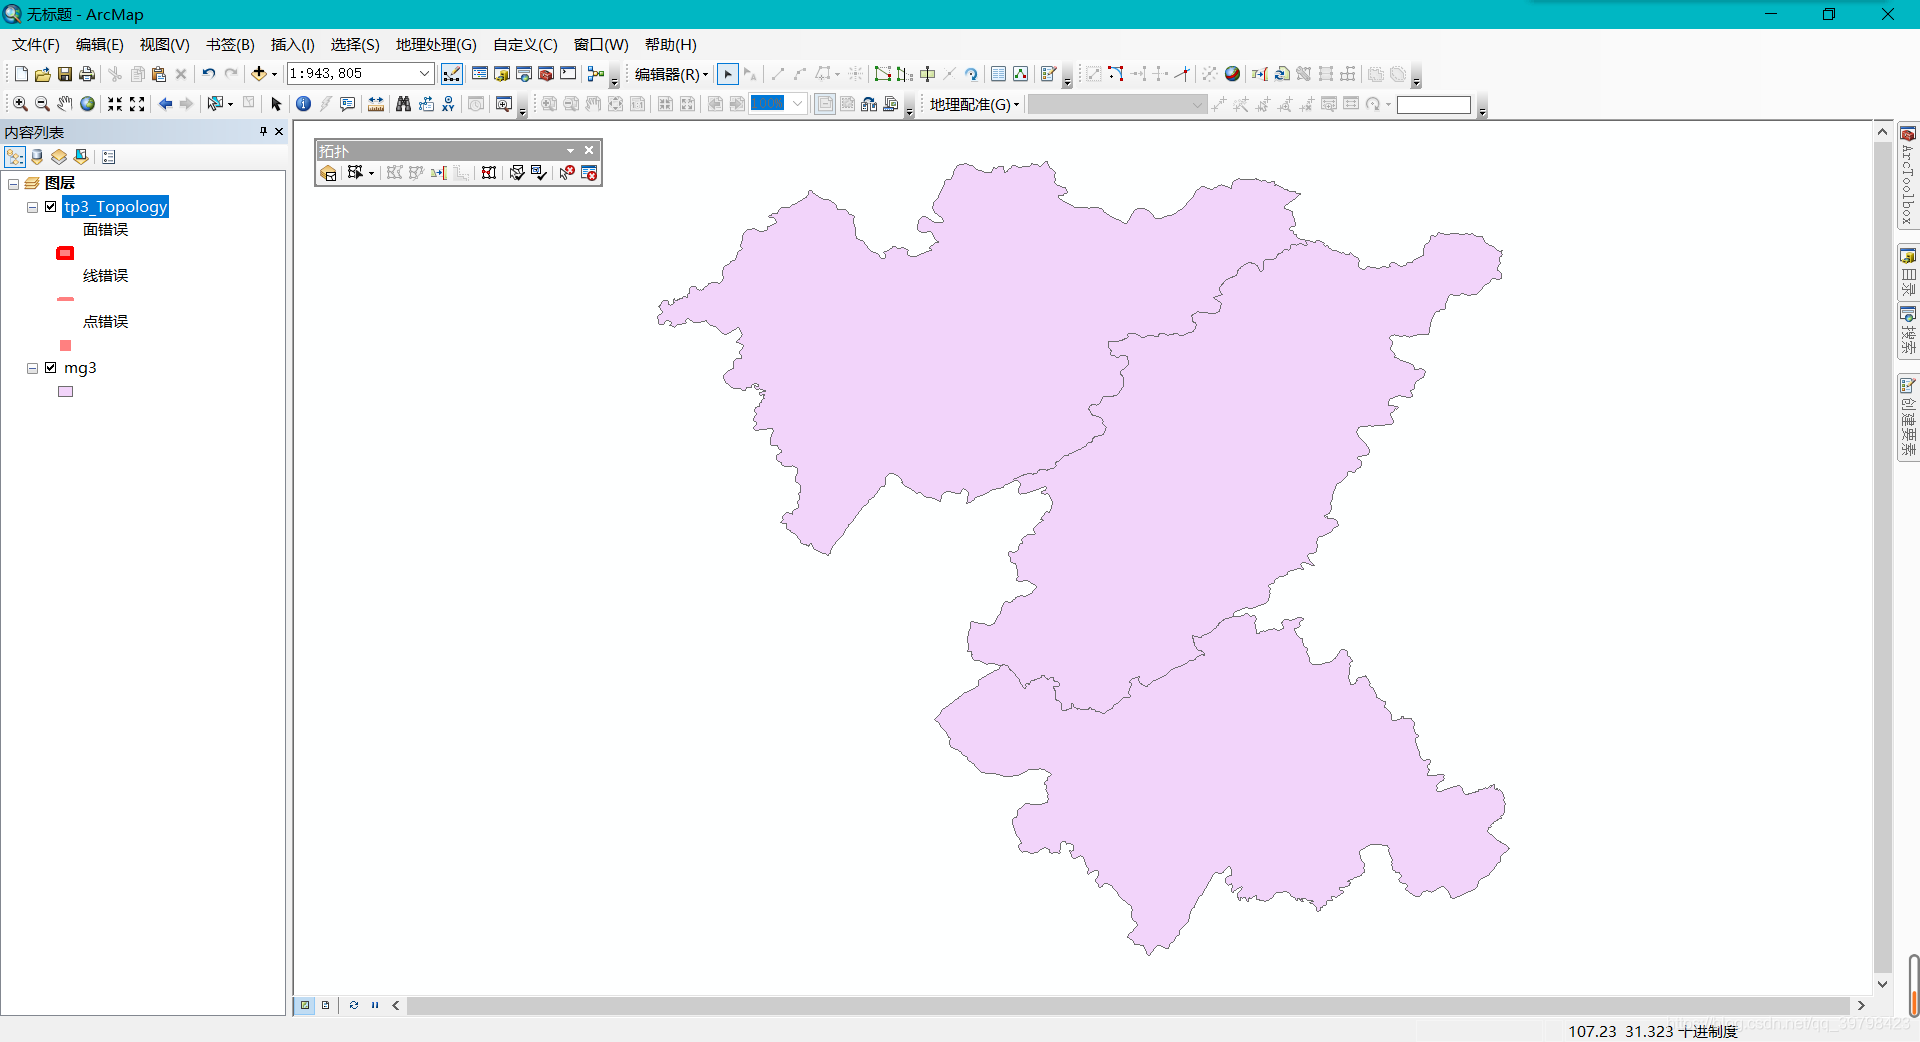Switch to List By Visibility
1920x1042 pixels.
tap(59, 157)
